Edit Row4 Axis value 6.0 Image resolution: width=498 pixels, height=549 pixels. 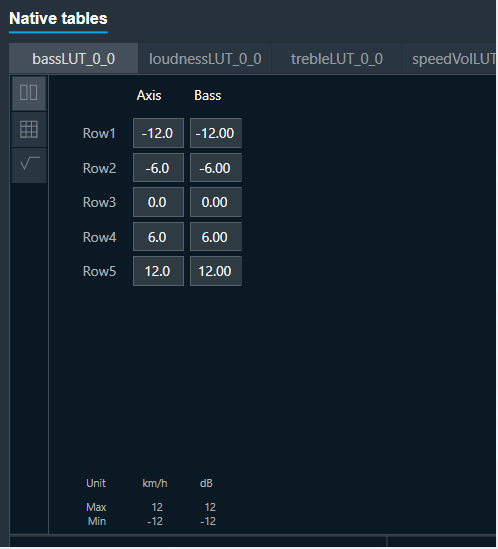coord(158,237)
